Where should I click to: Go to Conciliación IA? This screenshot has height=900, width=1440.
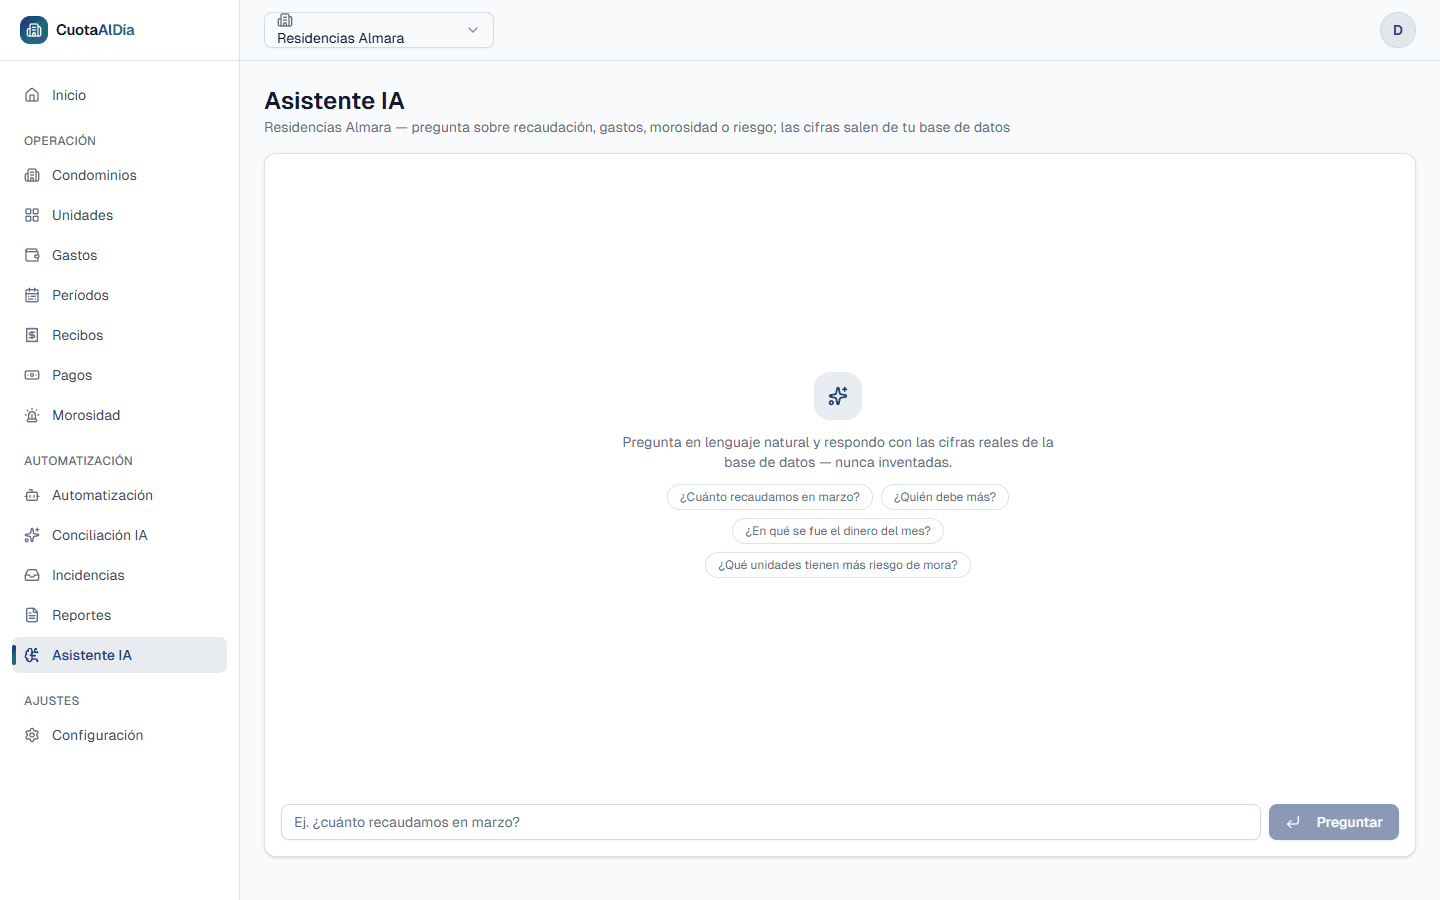click(120, 535)
